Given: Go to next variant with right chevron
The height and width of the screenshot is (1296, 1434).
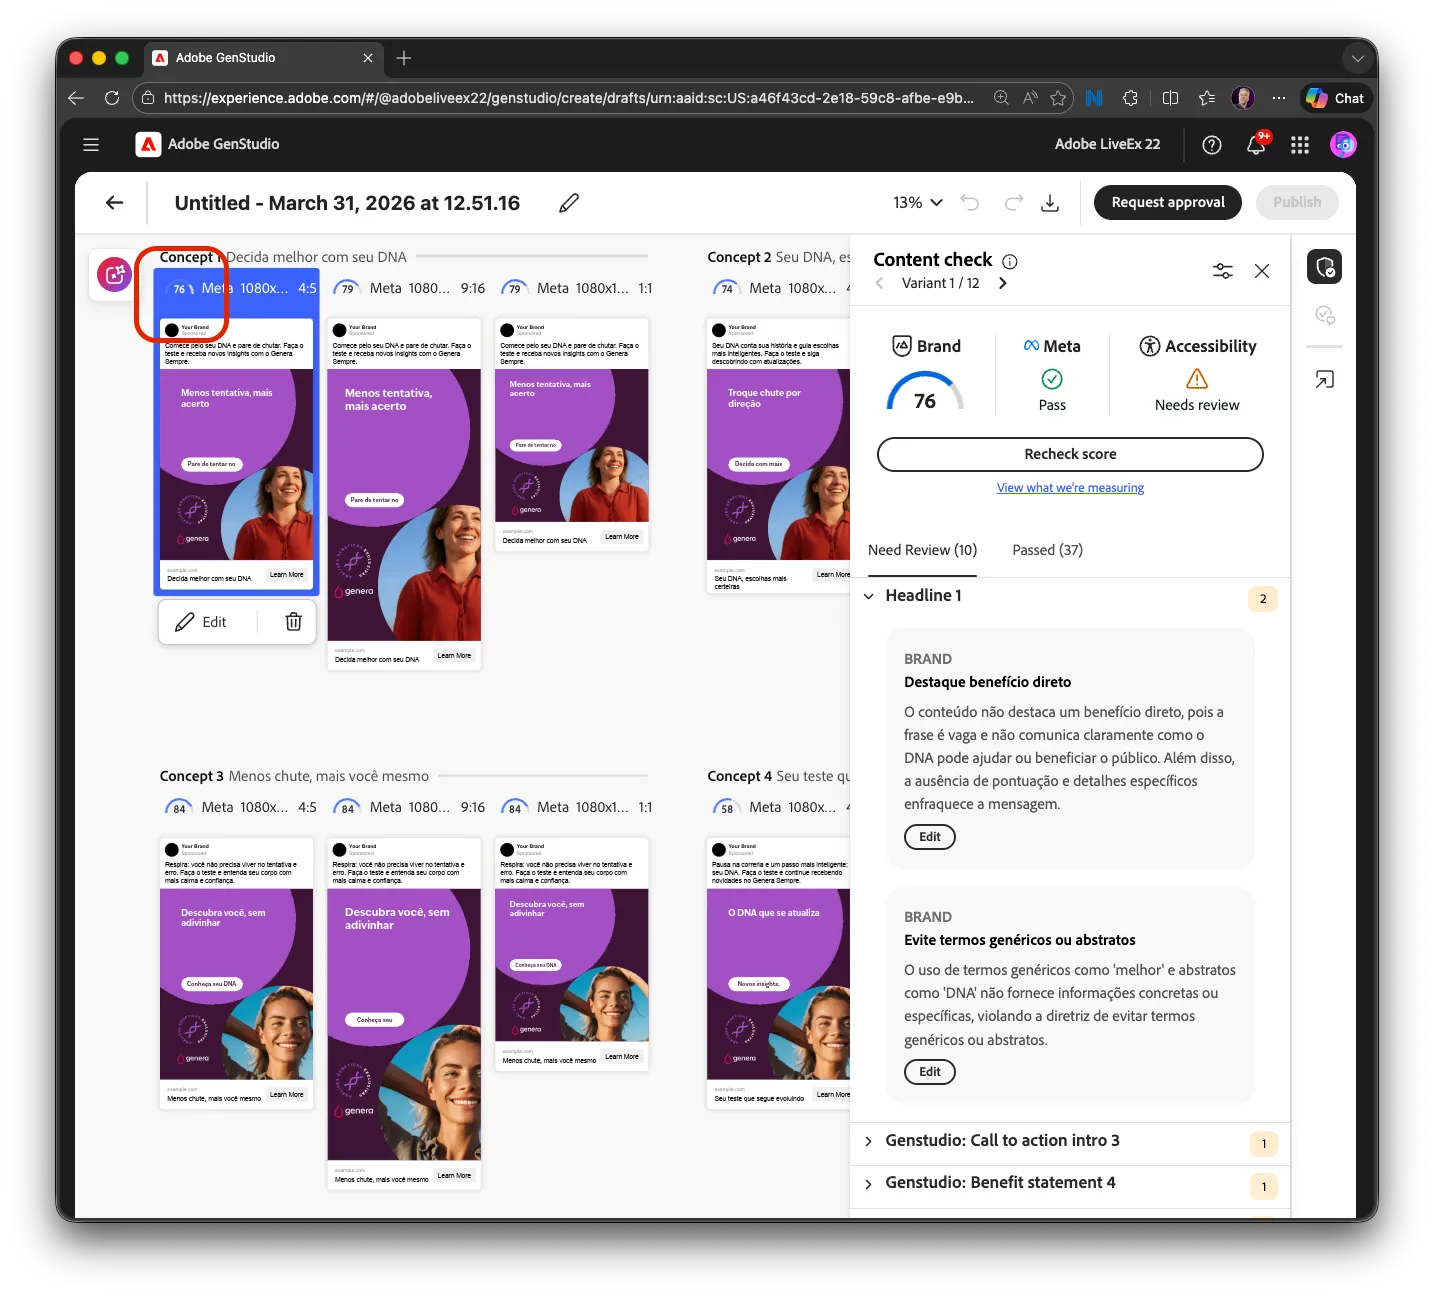Looking at the screenshot, I should click(1003, 283).
